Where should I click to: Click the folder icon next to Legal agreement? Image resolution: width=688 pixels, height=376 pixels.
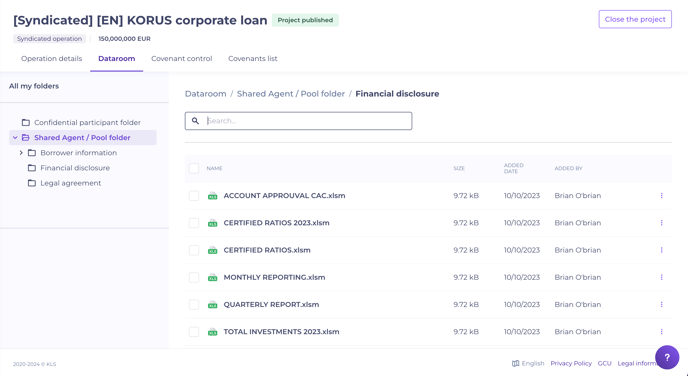(x=32, y=183)
